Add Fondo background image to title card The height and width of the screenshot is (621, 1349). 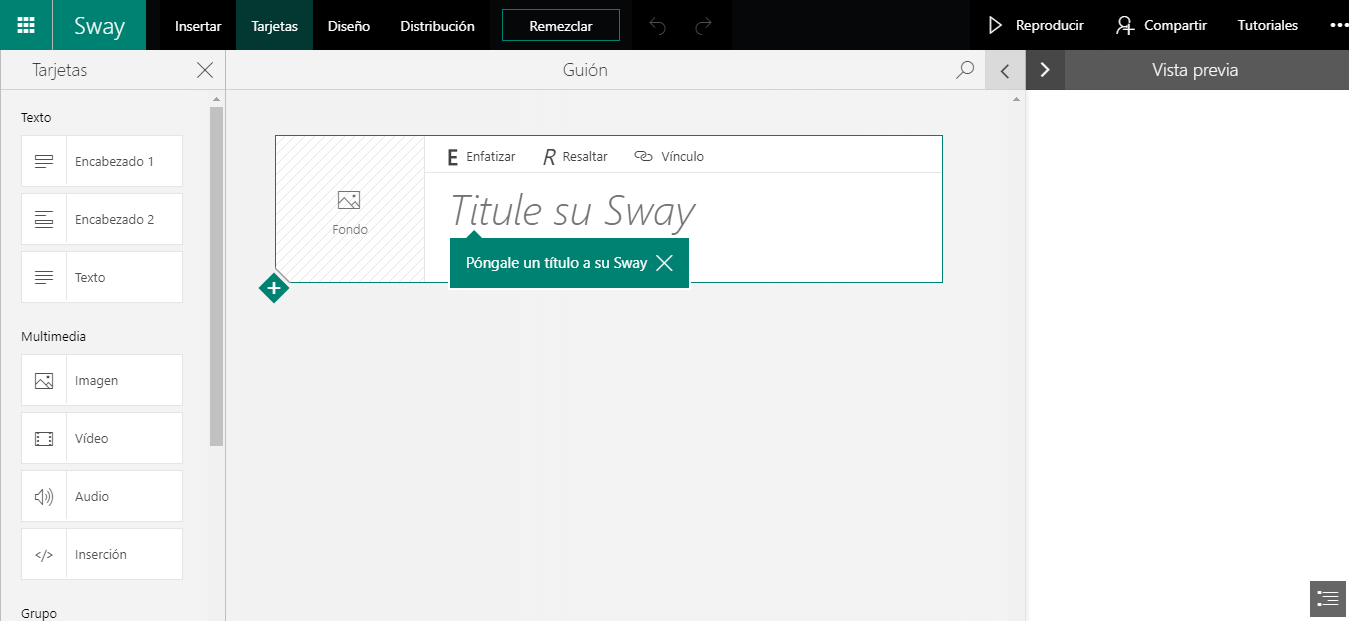[x=350, y=210]
